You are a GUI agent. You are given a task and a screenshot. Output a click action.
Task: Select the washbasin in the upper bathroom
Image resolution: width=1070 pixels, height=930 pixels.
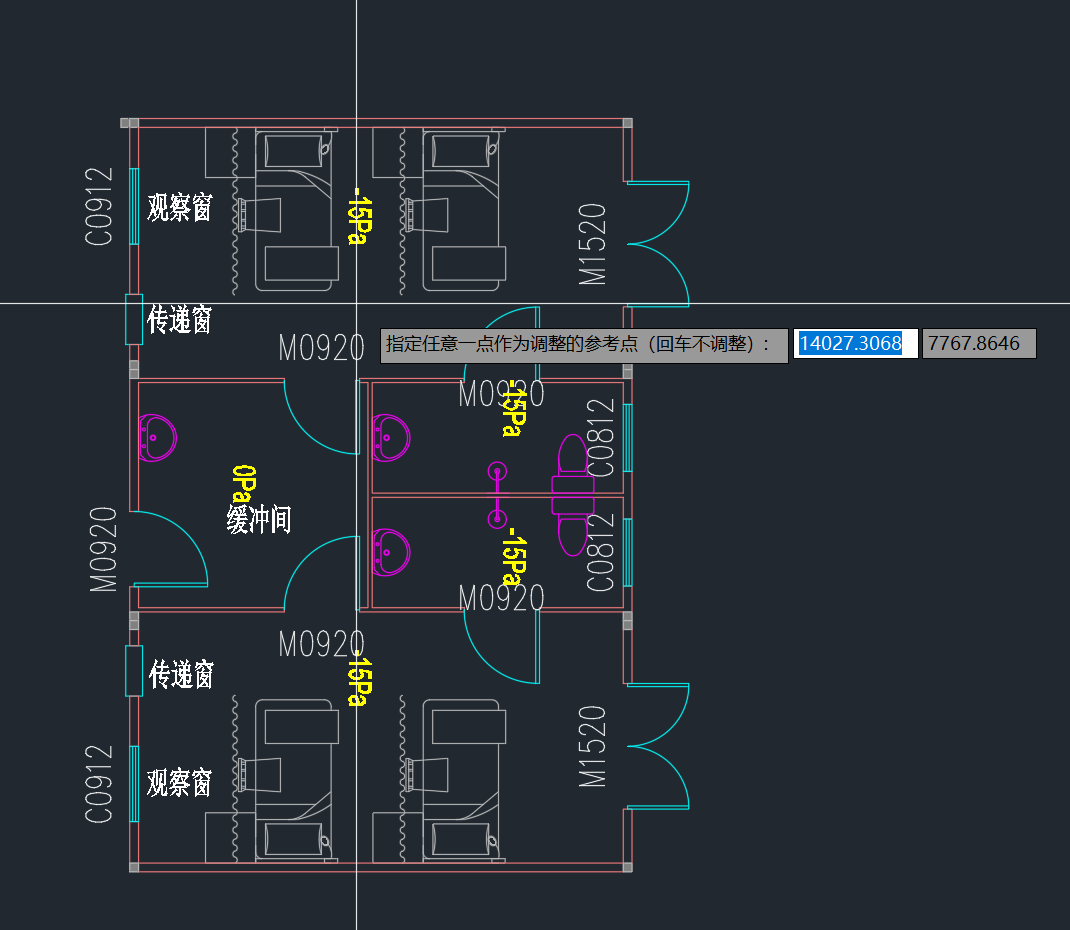click(x=391, y=438)
